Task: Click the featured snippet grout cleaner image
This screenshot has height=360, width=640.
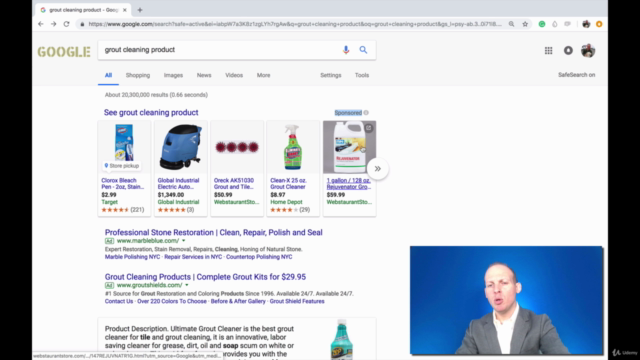Action: 342,339
